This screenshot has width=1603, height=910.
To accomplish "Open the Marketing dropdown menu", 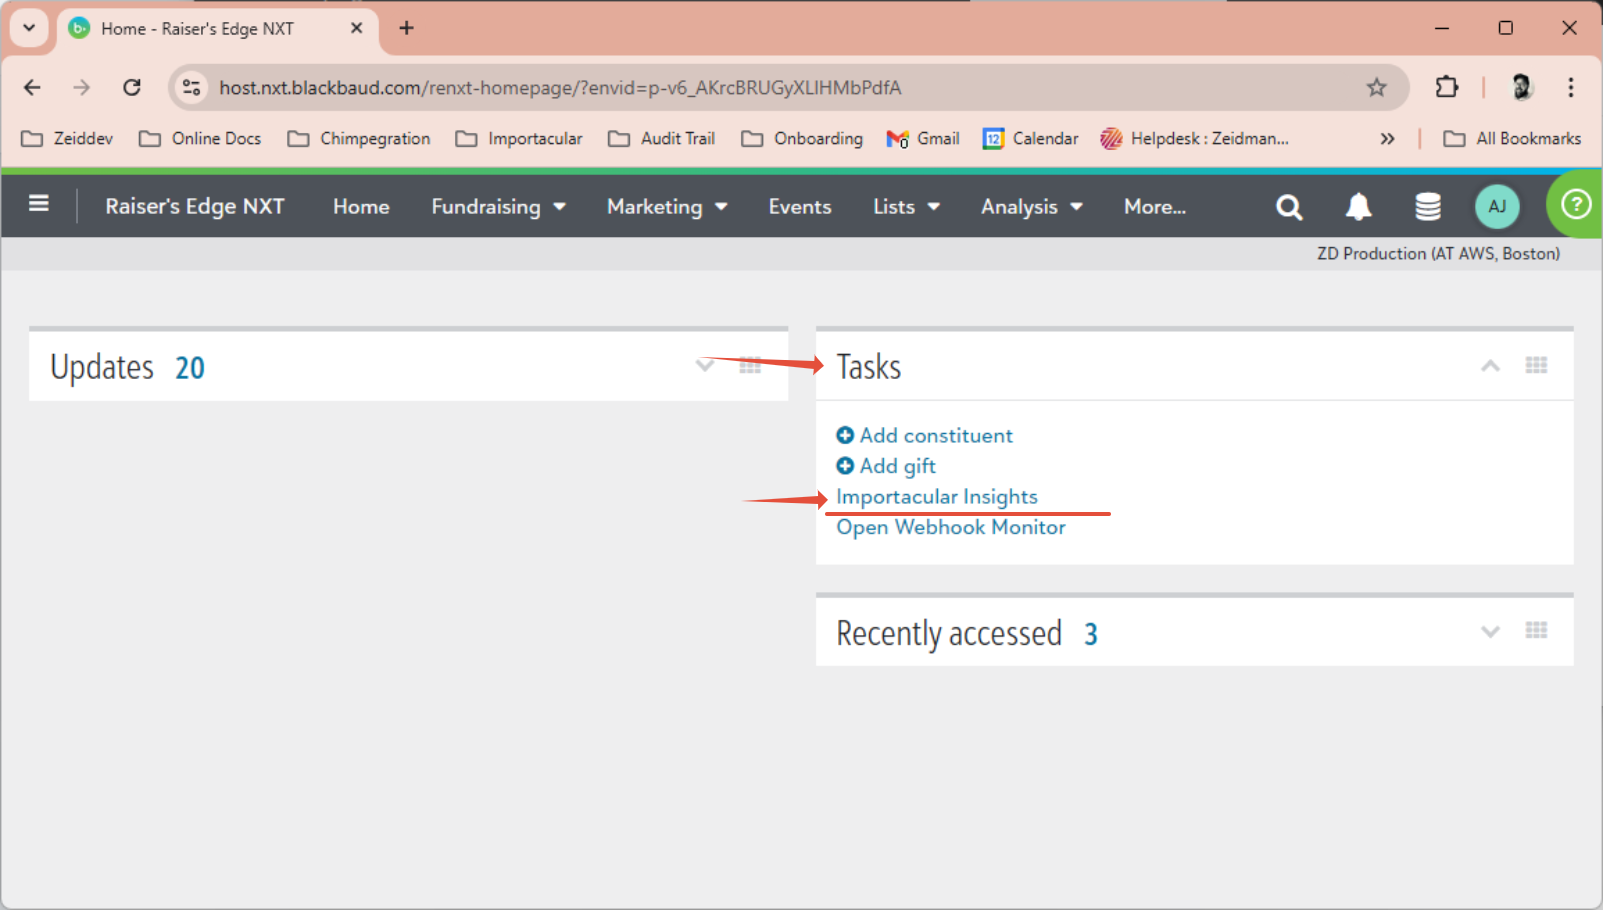I will (x=667, y=207).
